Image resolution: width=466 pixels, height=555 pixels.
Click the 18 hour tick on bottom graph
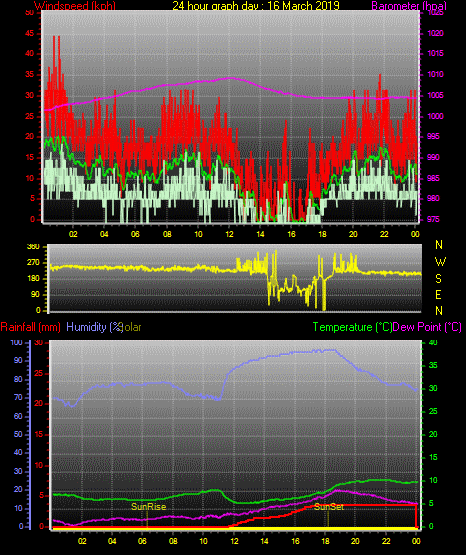point(325,541)
